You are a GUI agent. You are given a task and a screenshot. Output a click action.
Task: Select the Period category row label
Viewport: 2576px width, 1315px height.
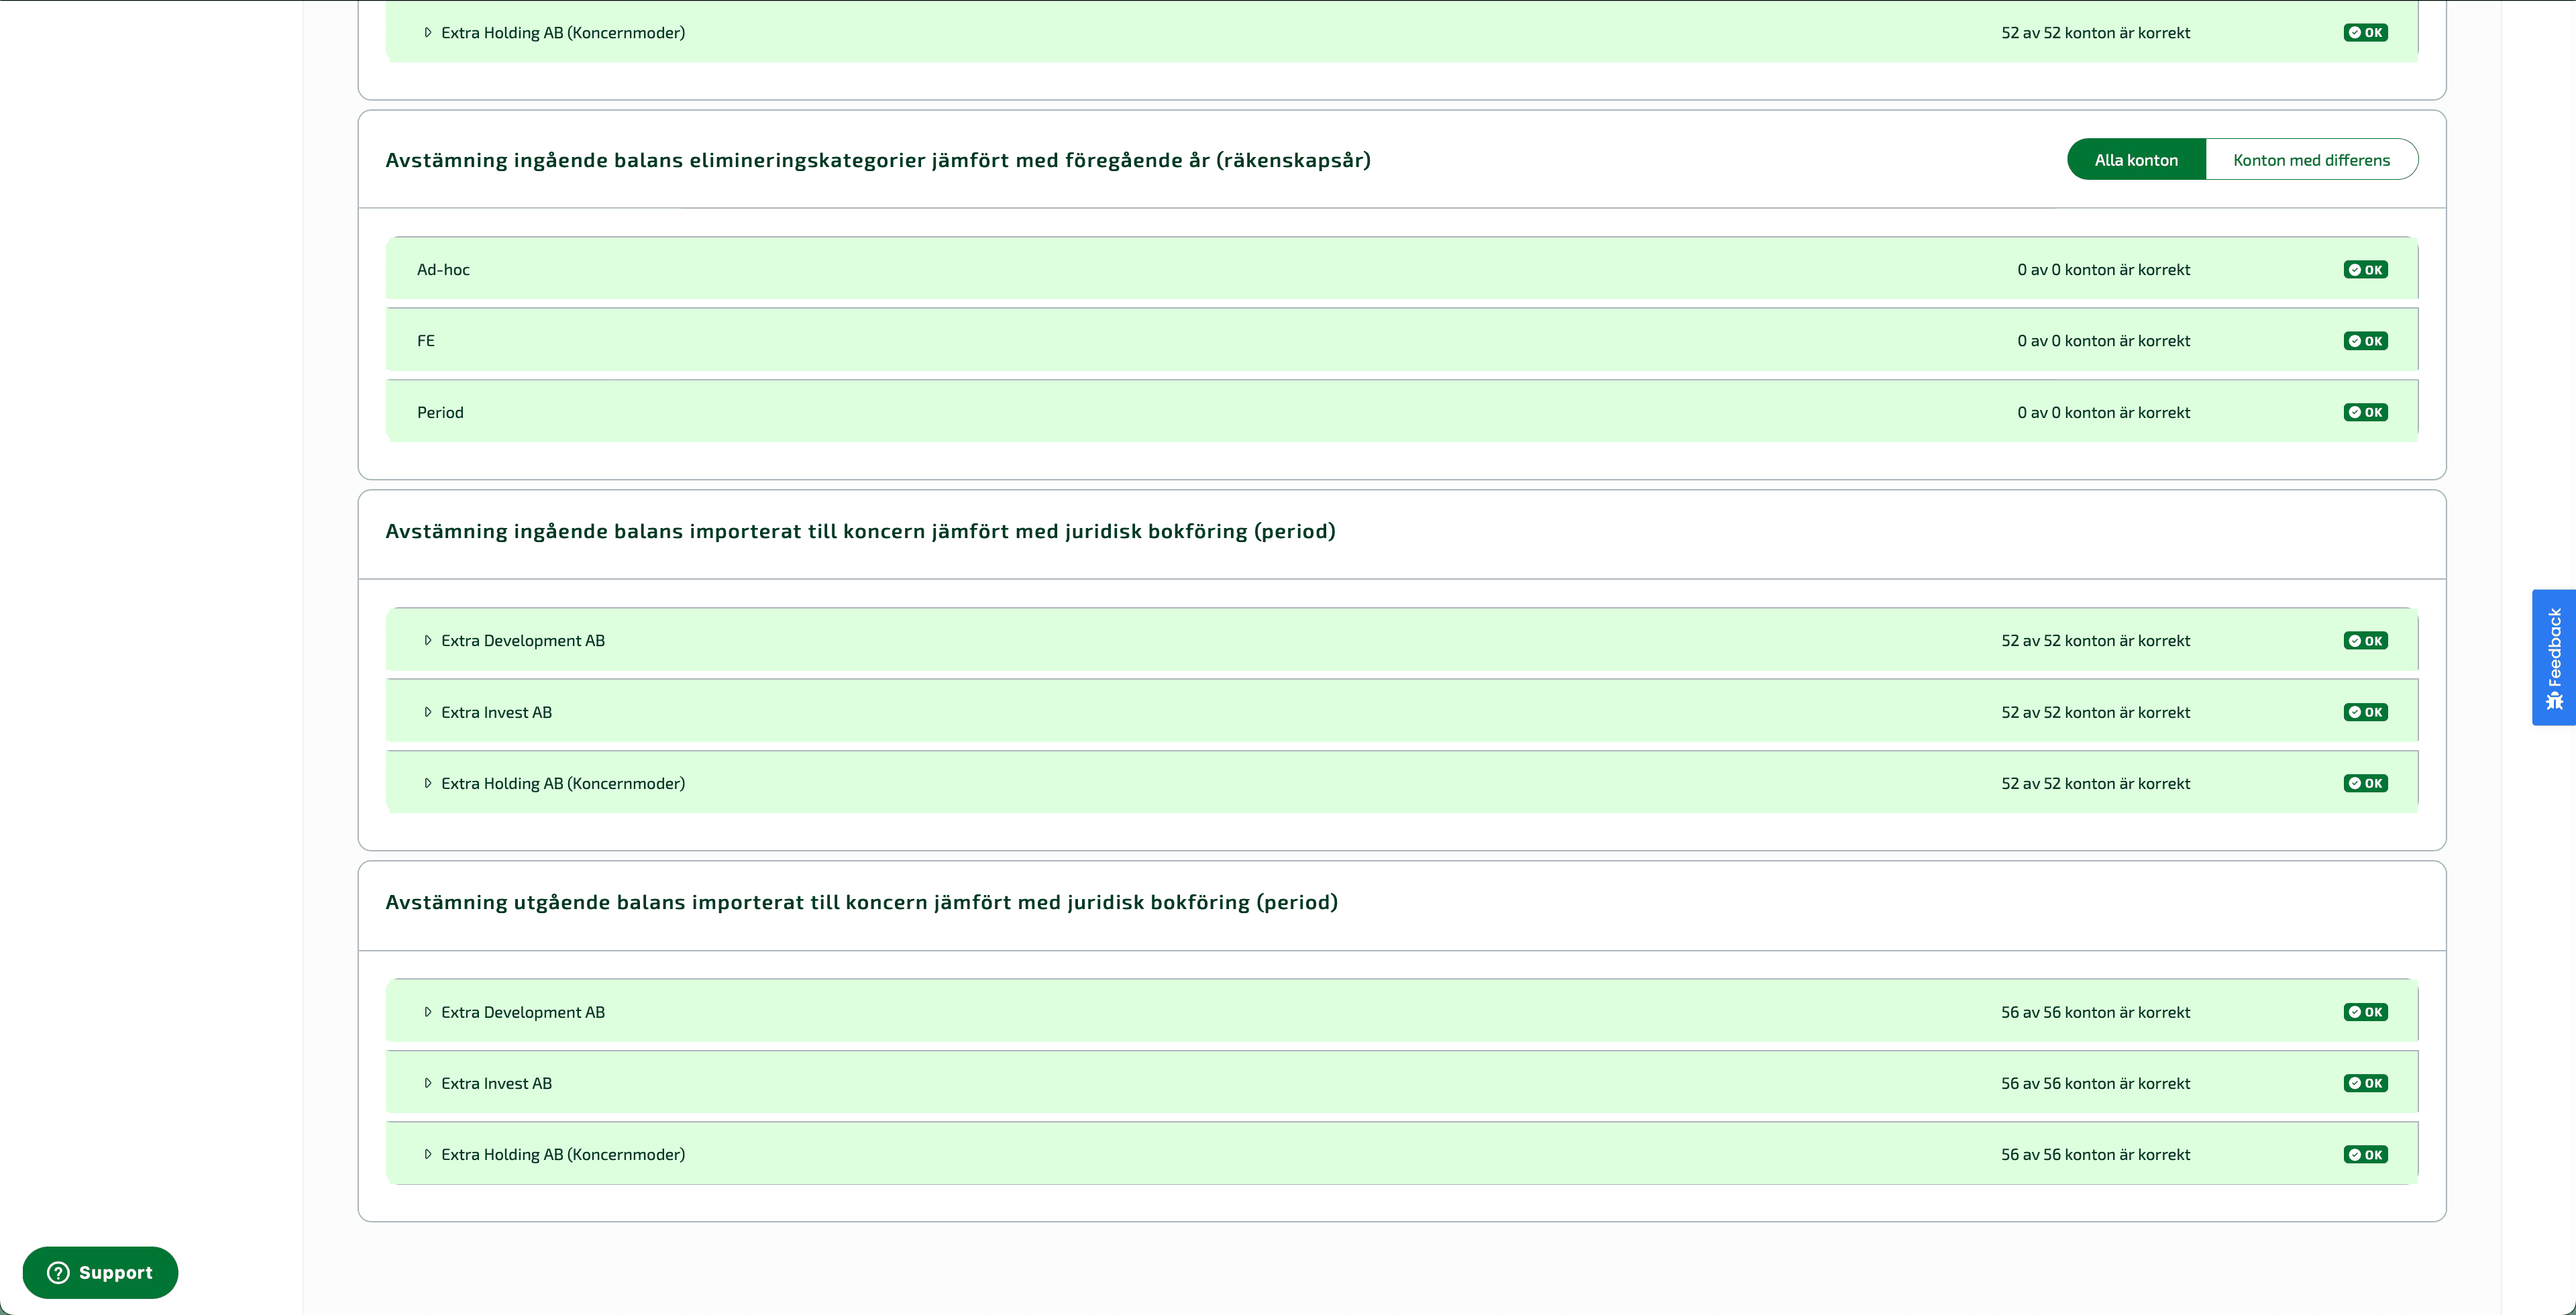click(x=440, y=412)
